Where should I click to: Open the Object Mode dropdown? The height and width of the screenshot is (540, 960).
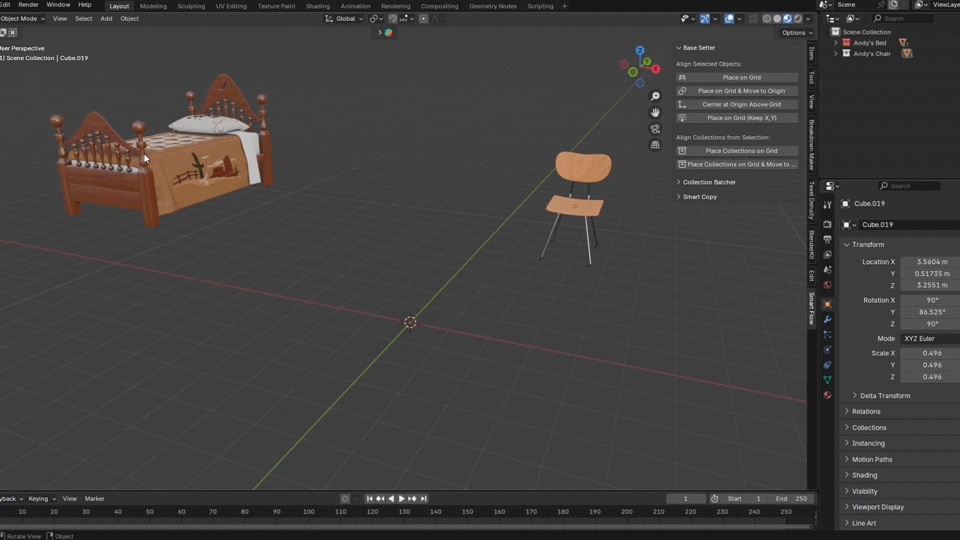click(x=23, y=19)
